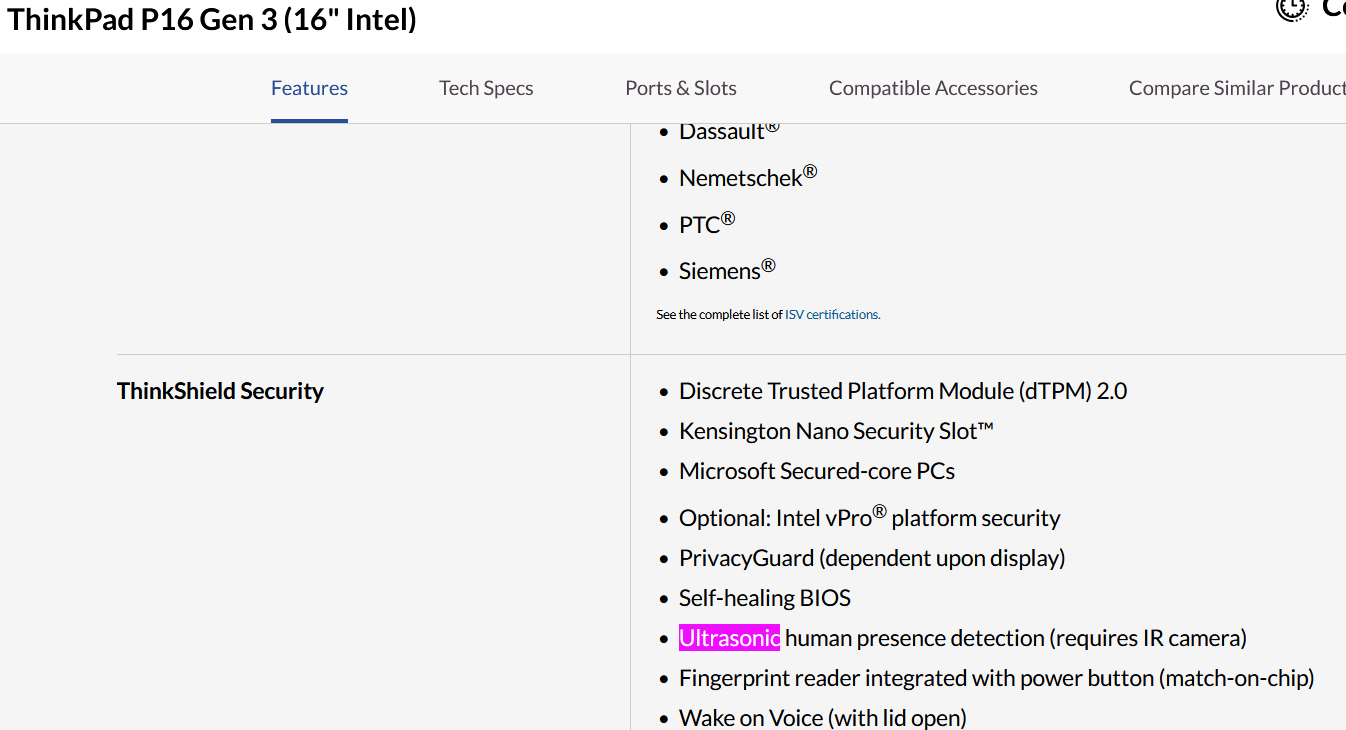1346x730 pixels.
Task: Click the highlighted word Ultrasonic
Action: click(x=729, y=638)
